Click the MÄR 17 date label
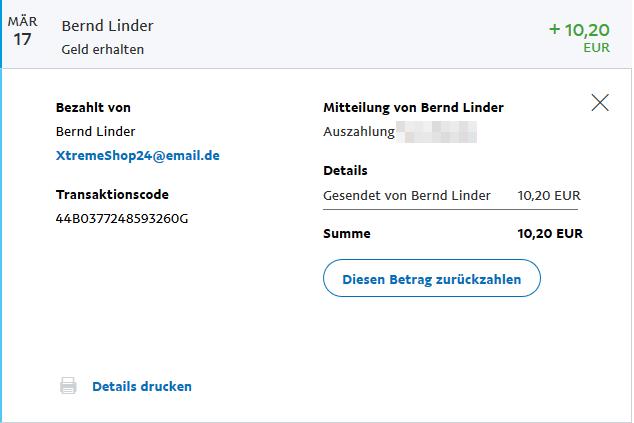Screen dimensions: 634x423 (x=23, y=32)
